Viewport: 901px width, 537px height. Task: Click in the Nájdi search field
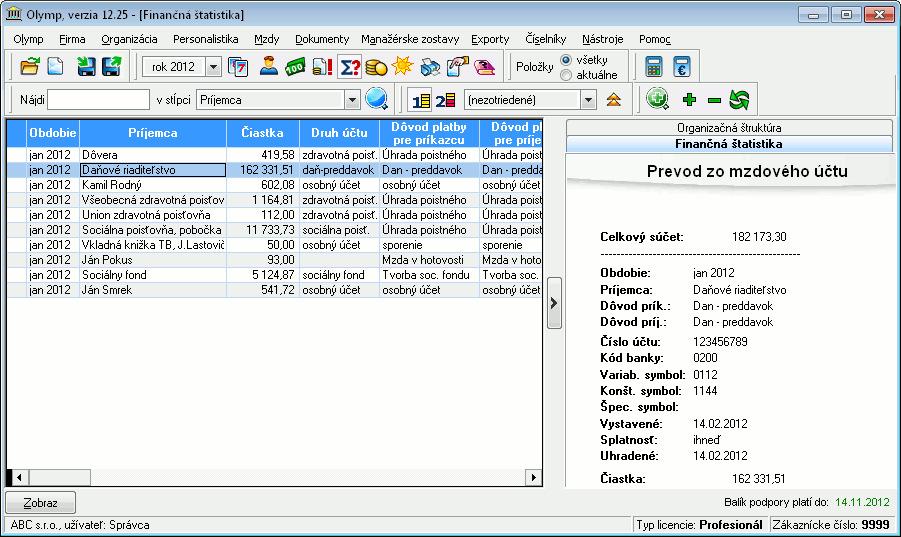tap(98, 100)
